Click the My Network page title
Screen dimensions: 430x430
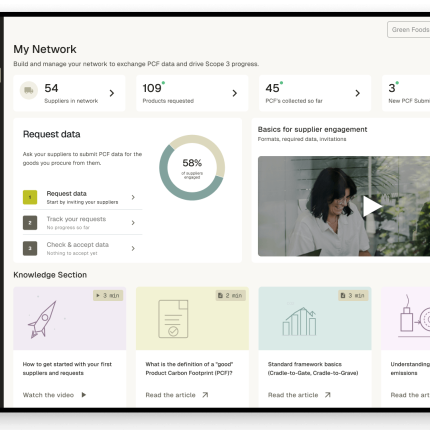pyautogui.click(x=45, y=49)
